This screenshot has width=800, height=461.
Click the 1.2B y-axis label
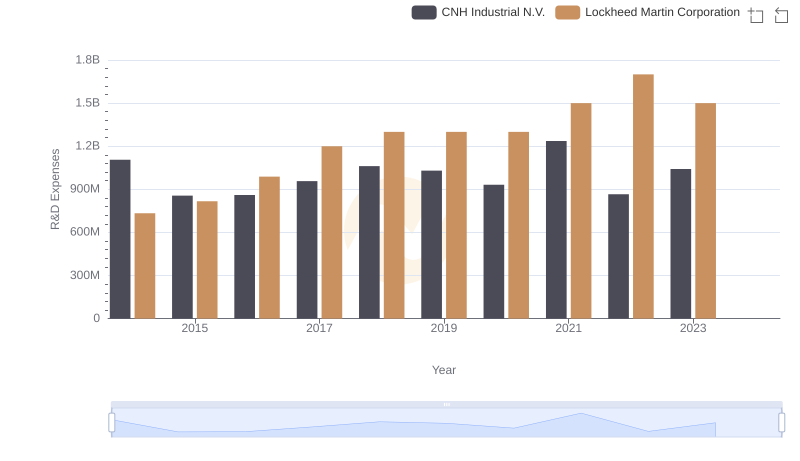click(88, 146)
